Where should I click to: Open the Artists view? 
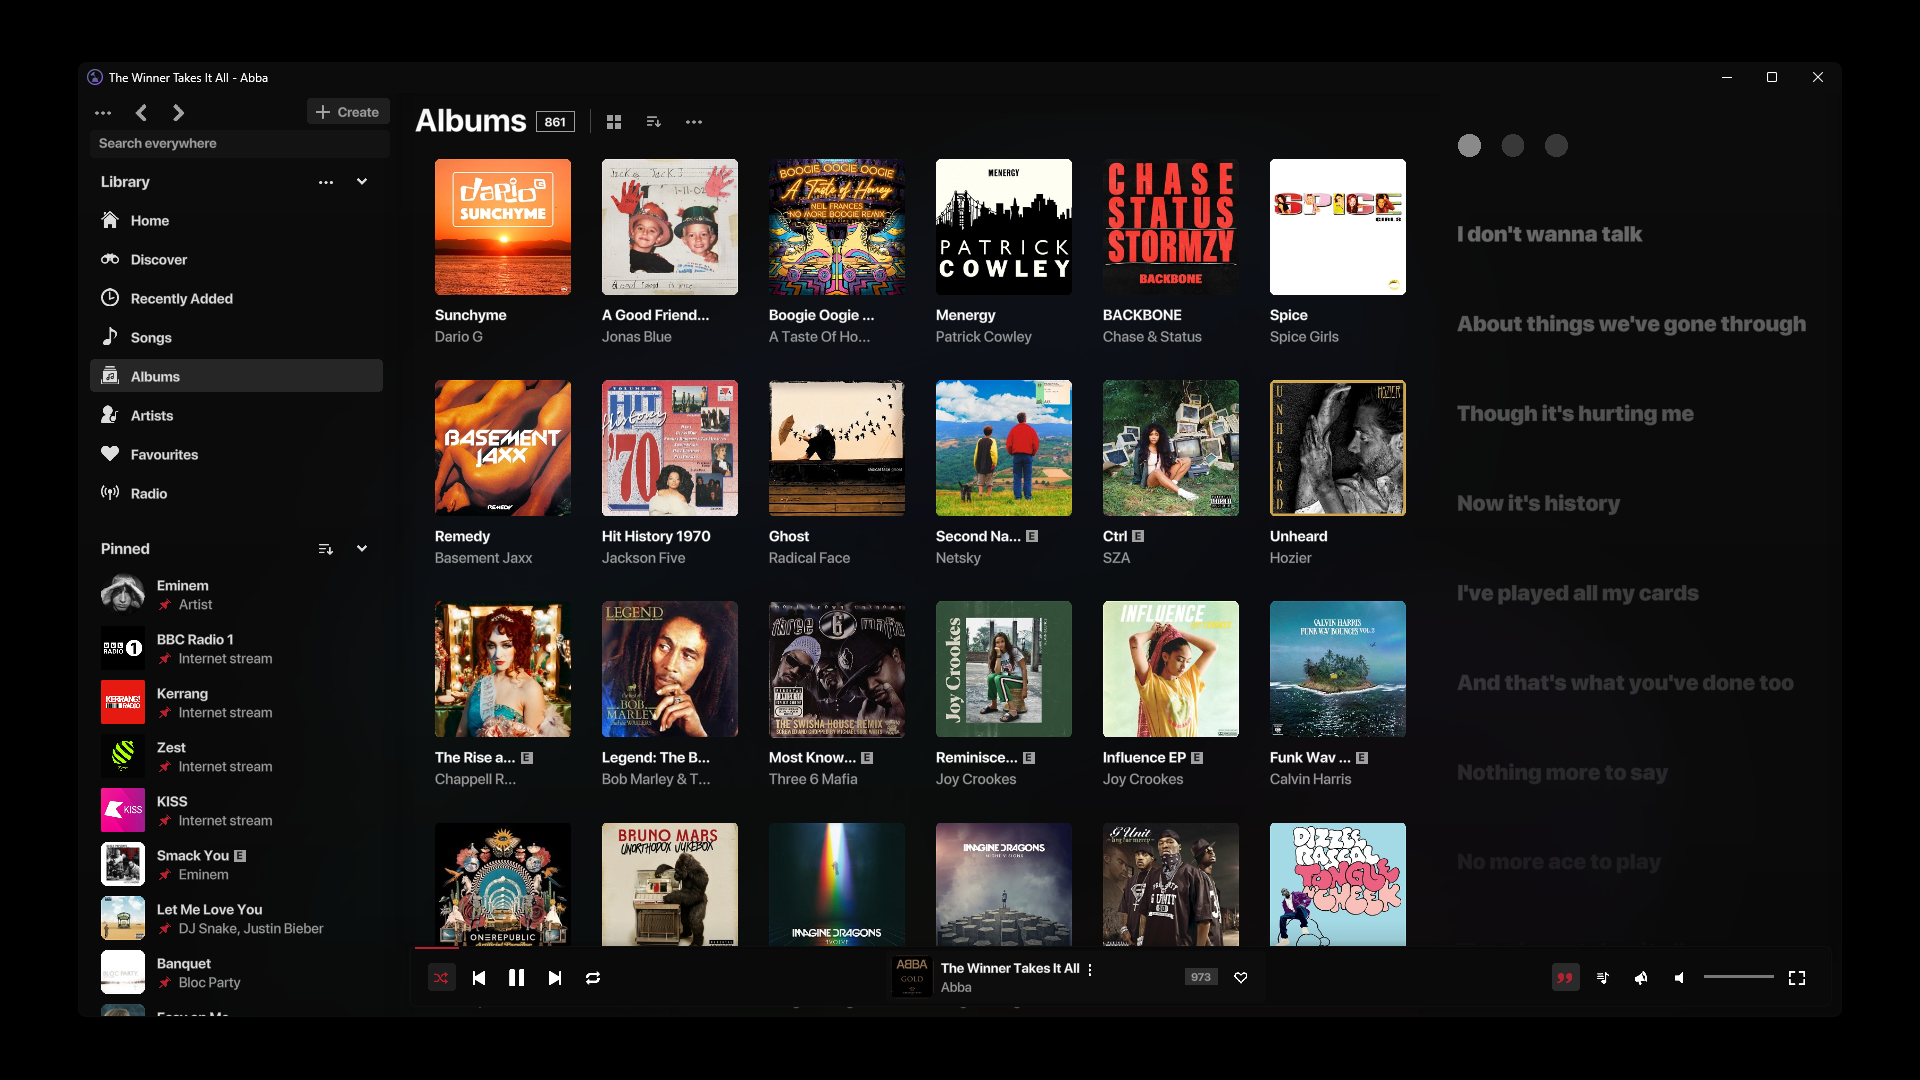[236, 415]
